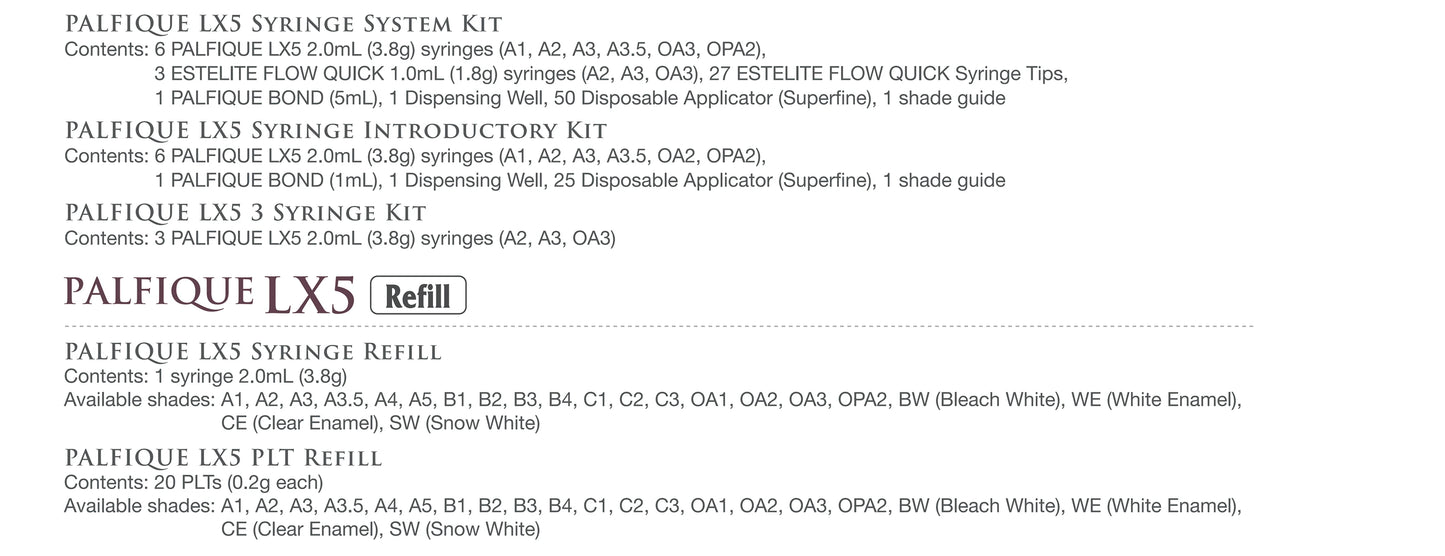Click the PALFIQUE LX5 PLT Refill heading

click(223, 459)
